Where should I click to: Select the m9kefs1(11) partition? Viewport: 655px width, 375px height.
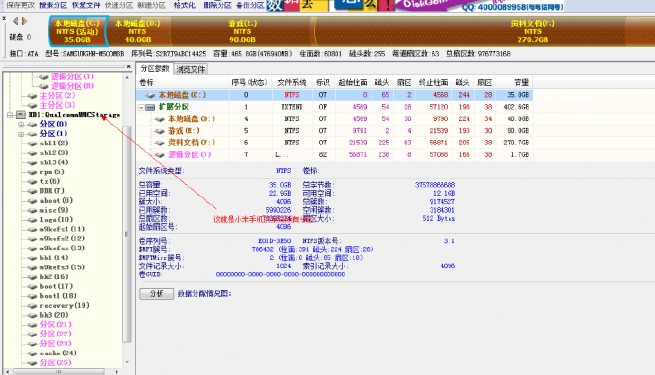click(x=62, y=229)
